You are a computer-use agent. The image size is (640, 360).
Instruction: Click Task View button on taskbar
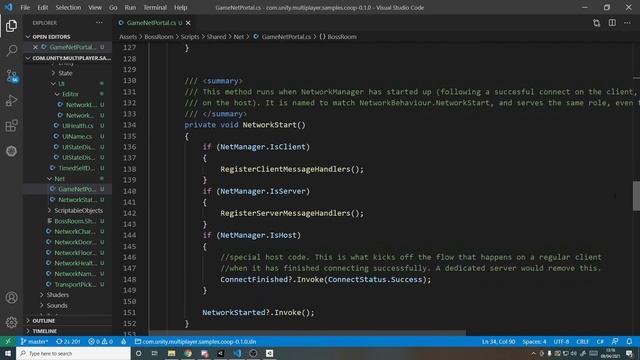coord(155,353)
